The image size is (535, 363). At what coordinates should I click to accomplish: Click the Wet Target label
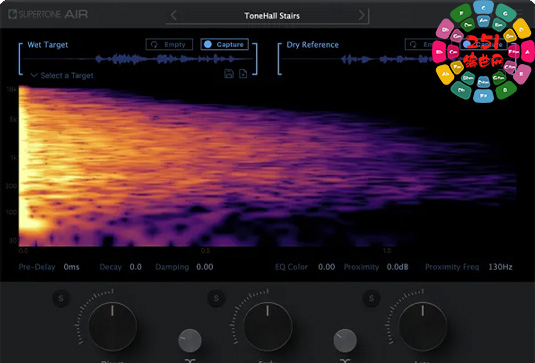[48, 45]
